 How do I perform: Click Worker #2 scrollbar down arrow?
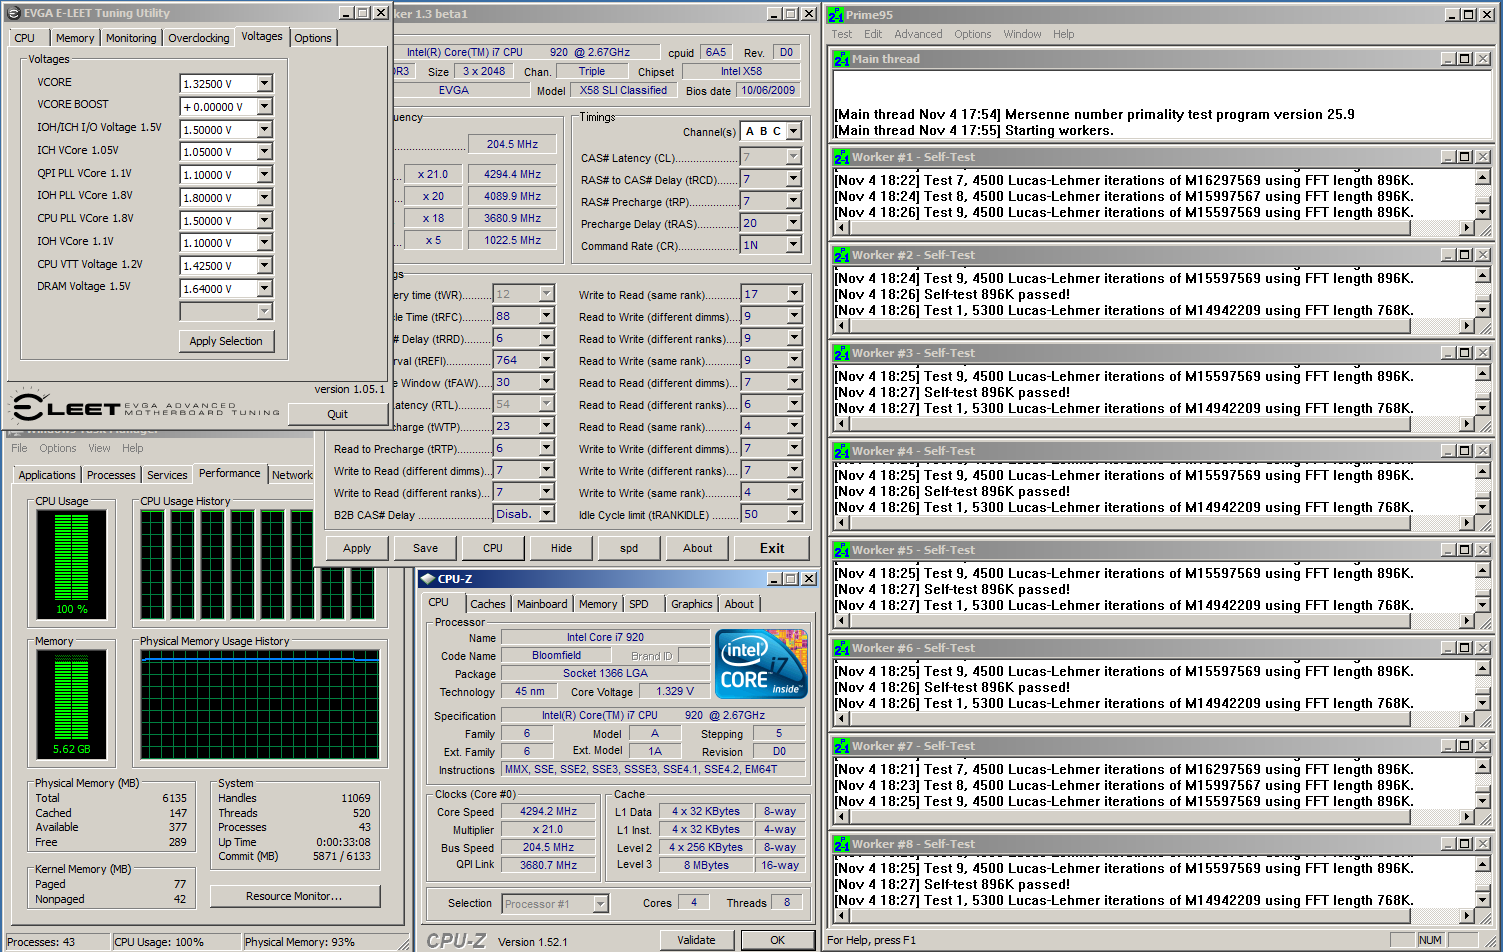click(x=1483, y=310)
